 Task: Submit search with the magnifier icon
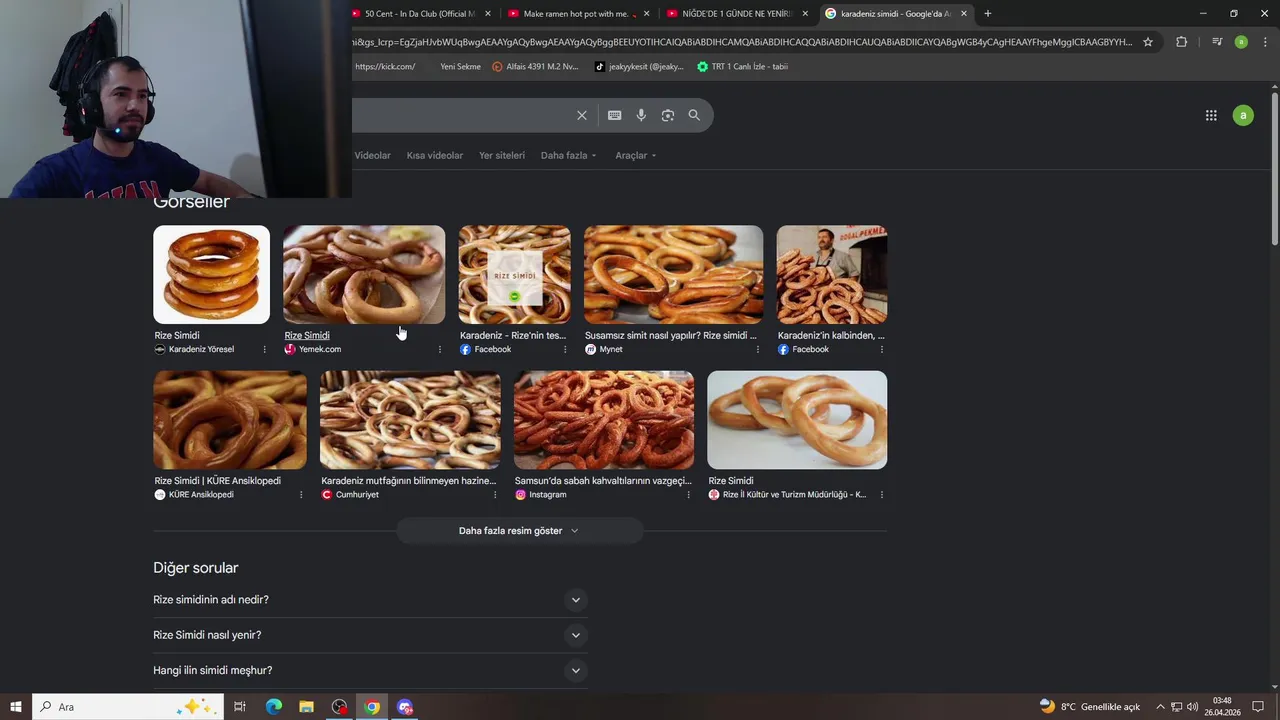coord(694,115)
